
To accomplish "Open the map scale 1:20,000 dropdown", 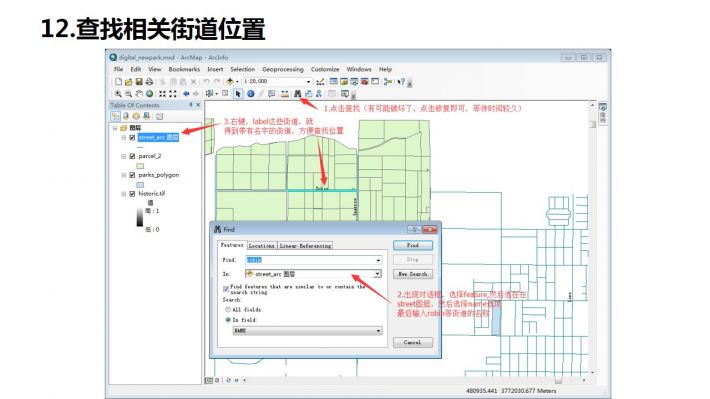I will tap(308, 82).
